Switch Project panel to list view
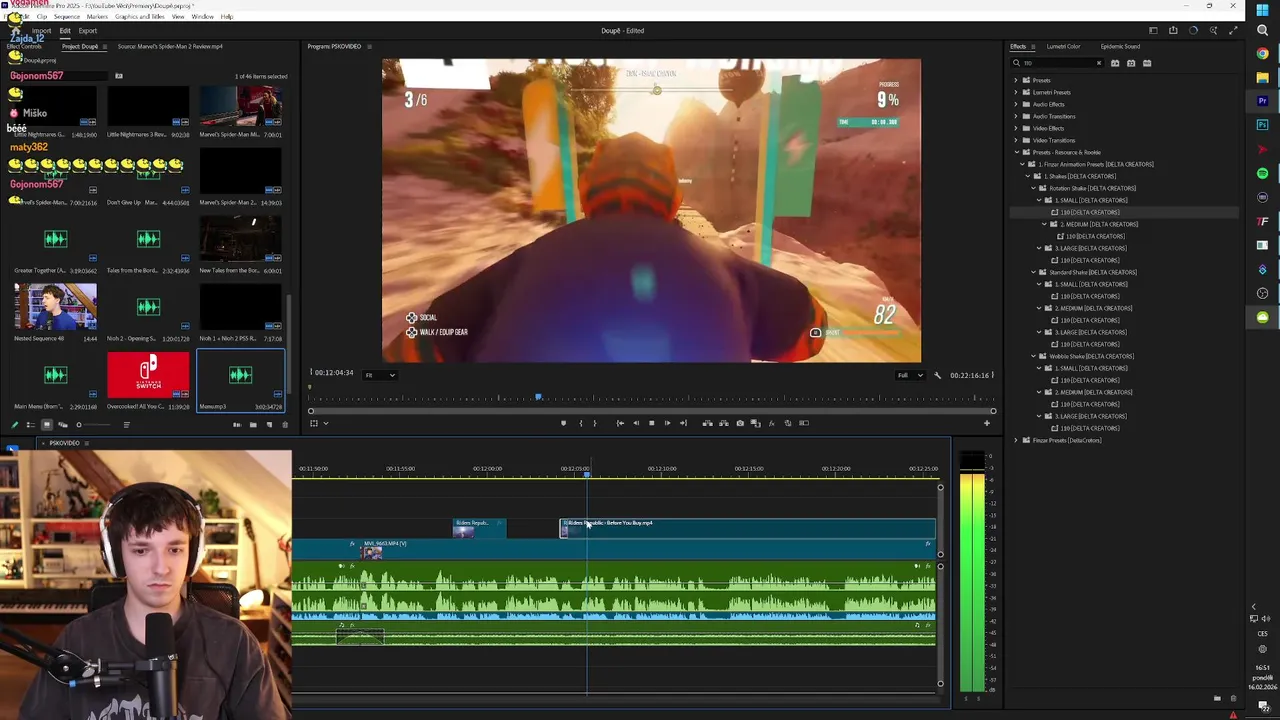Screen dimensions: 1280x720 click(x=30, y=425)
